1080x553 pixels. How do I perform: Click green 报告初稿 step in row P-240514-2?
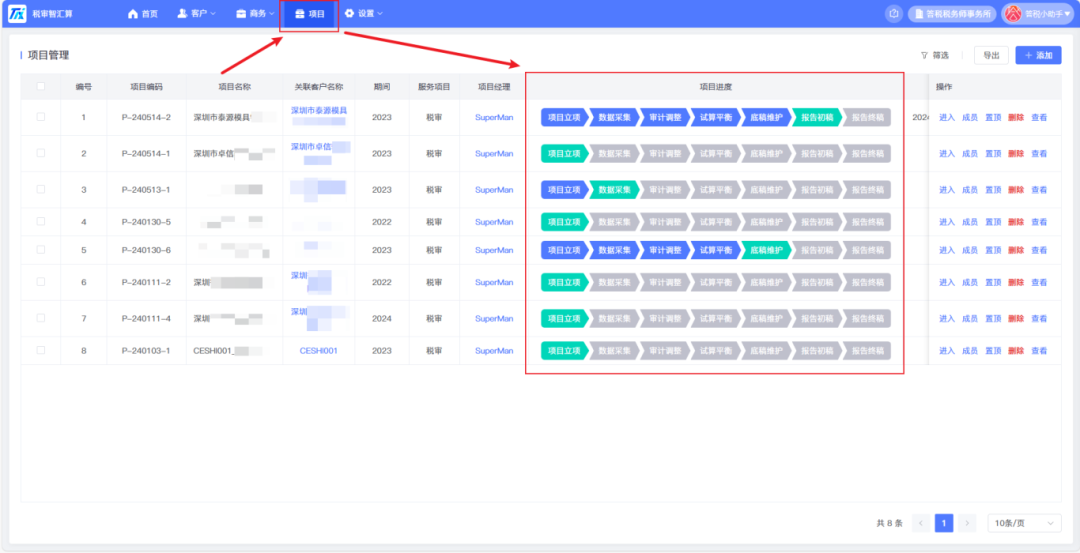point(817,117)
